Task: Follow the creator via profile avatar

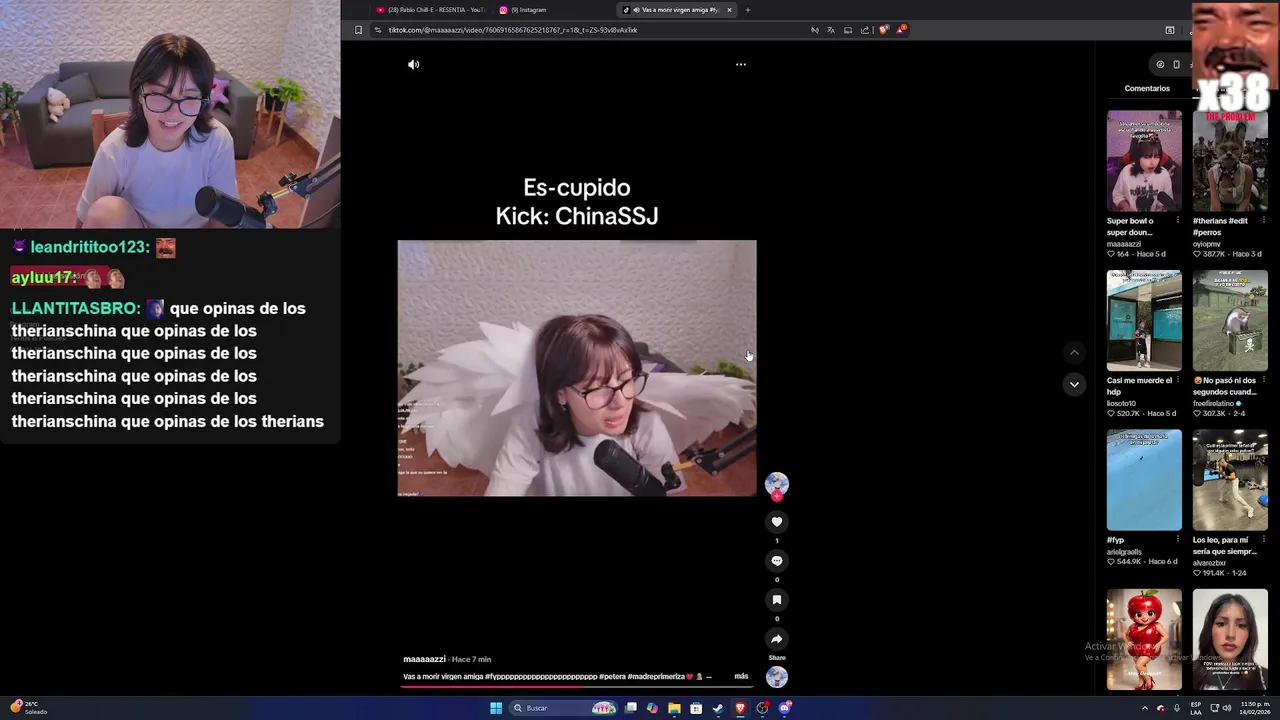Action: pyautogui.click(x=777, y=485)
